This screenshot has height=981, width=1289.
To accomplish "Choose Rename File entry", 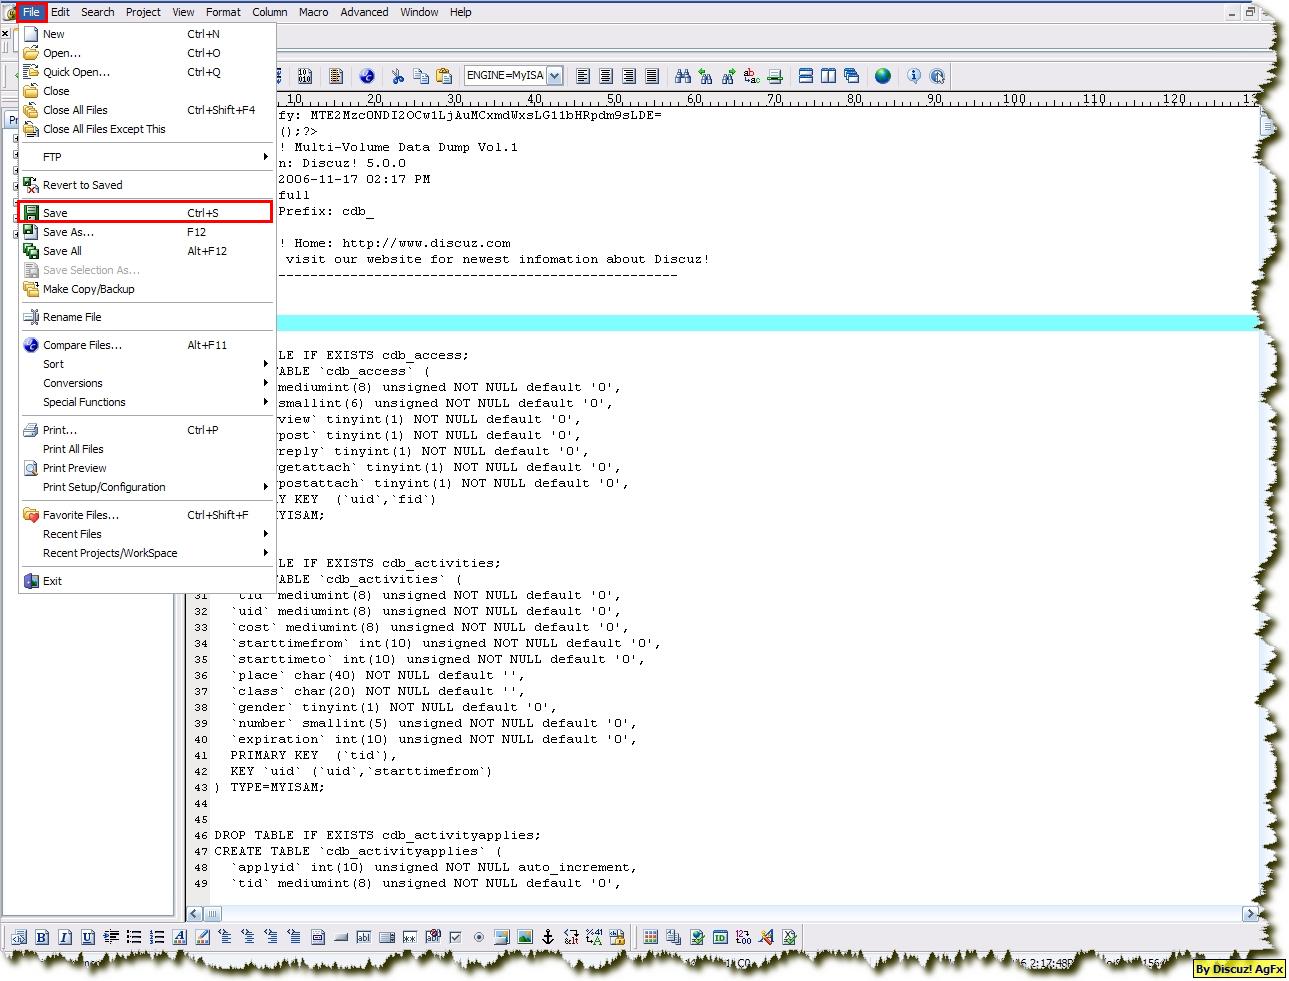I will coord(146,317).
